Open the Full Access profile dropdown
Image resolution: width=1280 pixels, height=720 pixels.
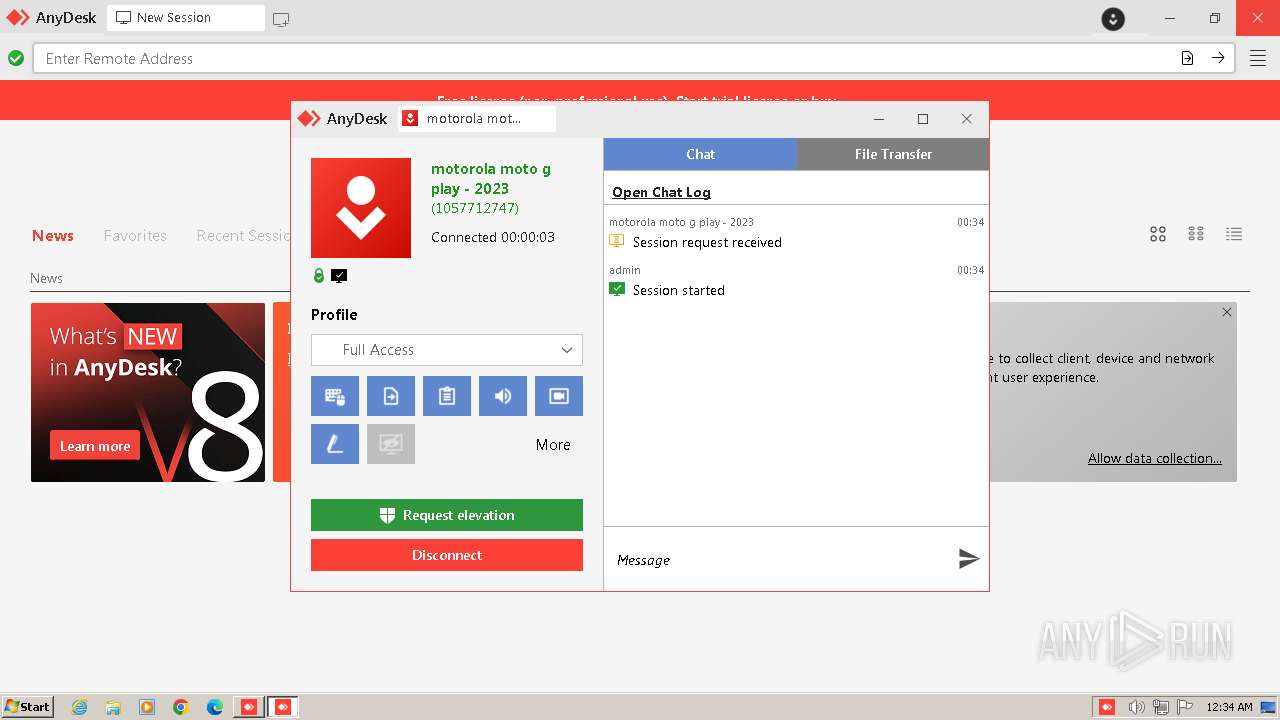[x=447, y=350]
